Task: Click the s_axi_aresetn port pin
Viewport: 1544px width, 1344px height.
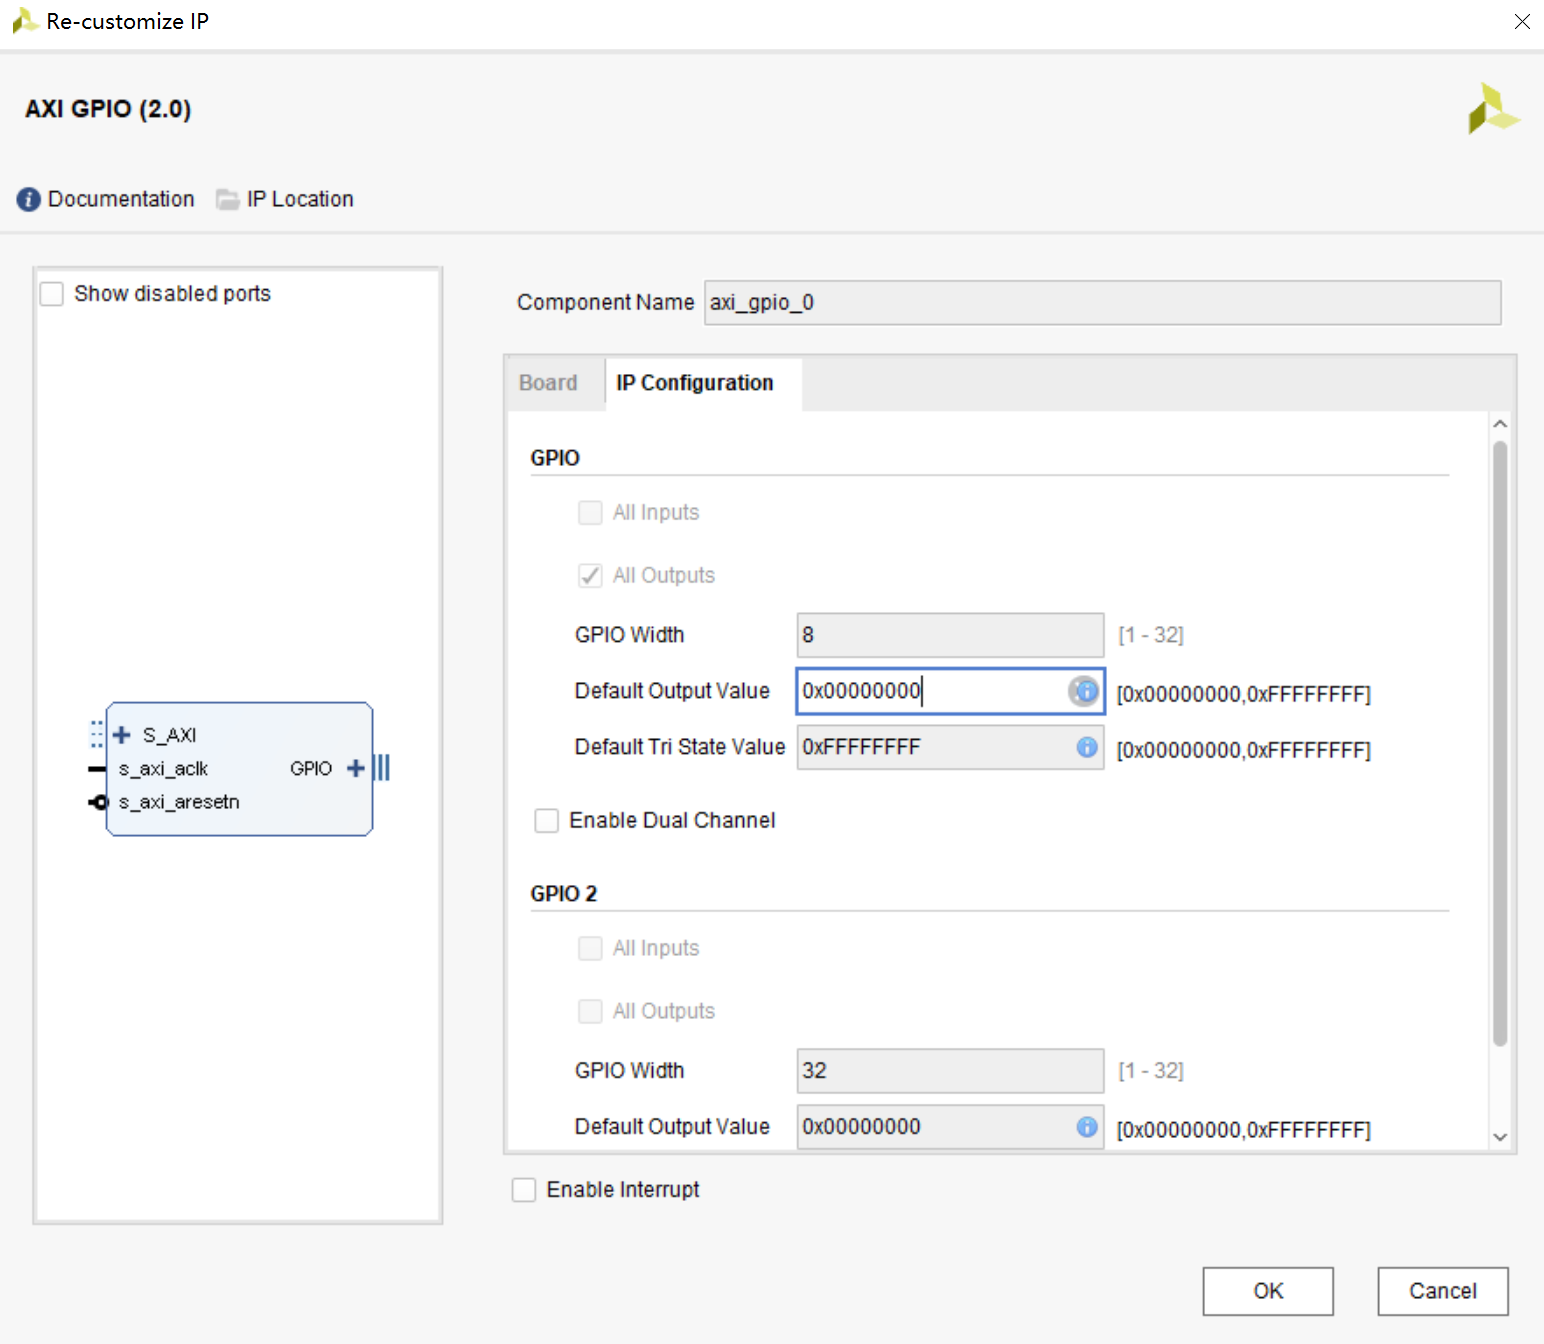Action: point(98,802)
